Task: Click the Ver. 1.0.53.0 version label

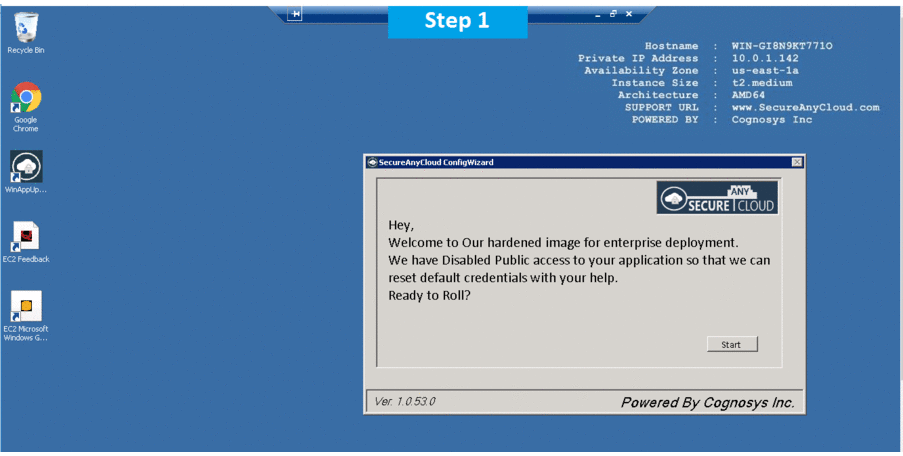Action: coord(405,401)
